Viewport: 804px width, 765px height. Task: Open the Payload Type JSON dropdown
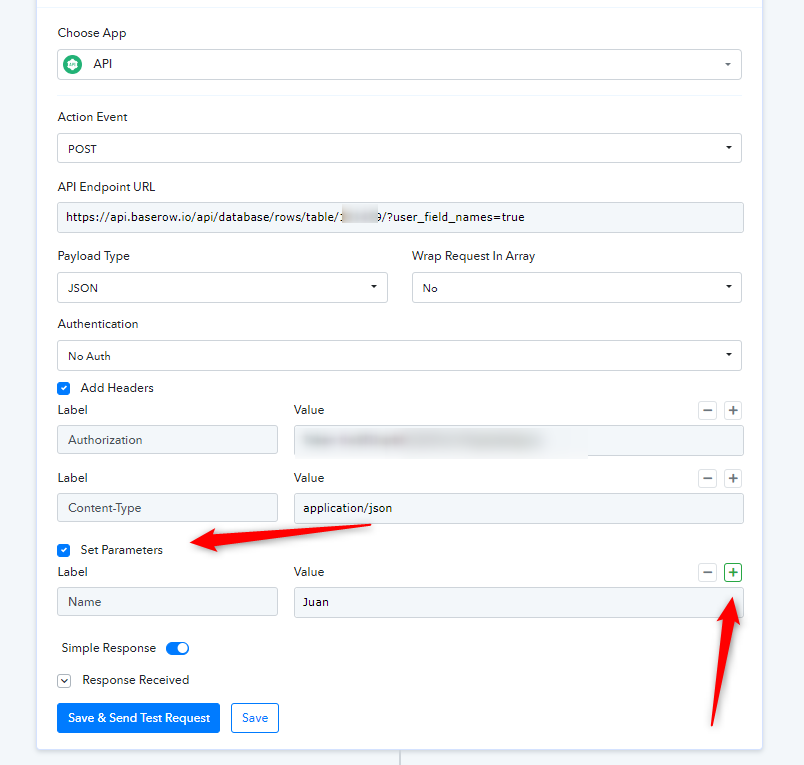pyautogui.click(x=222, y=288)
